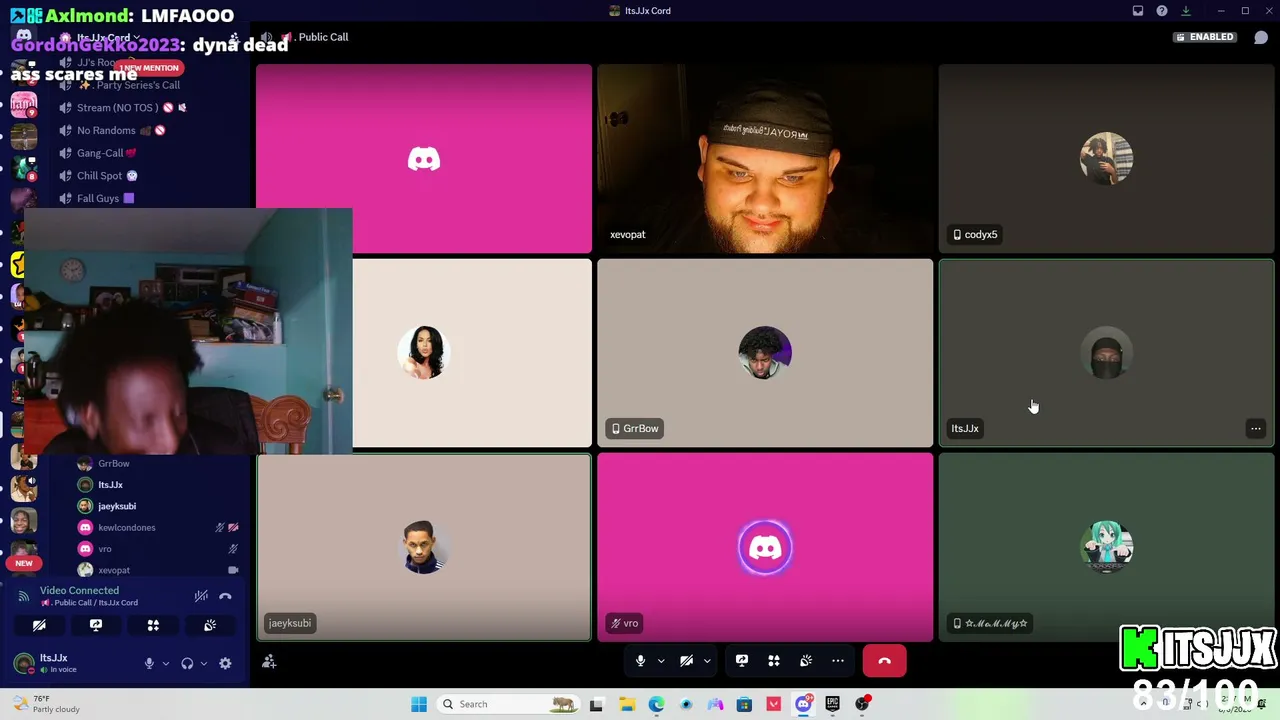This screenshot has width=1280, height=720.
Task: Open more options in call control bar
Action: point(838,661)
